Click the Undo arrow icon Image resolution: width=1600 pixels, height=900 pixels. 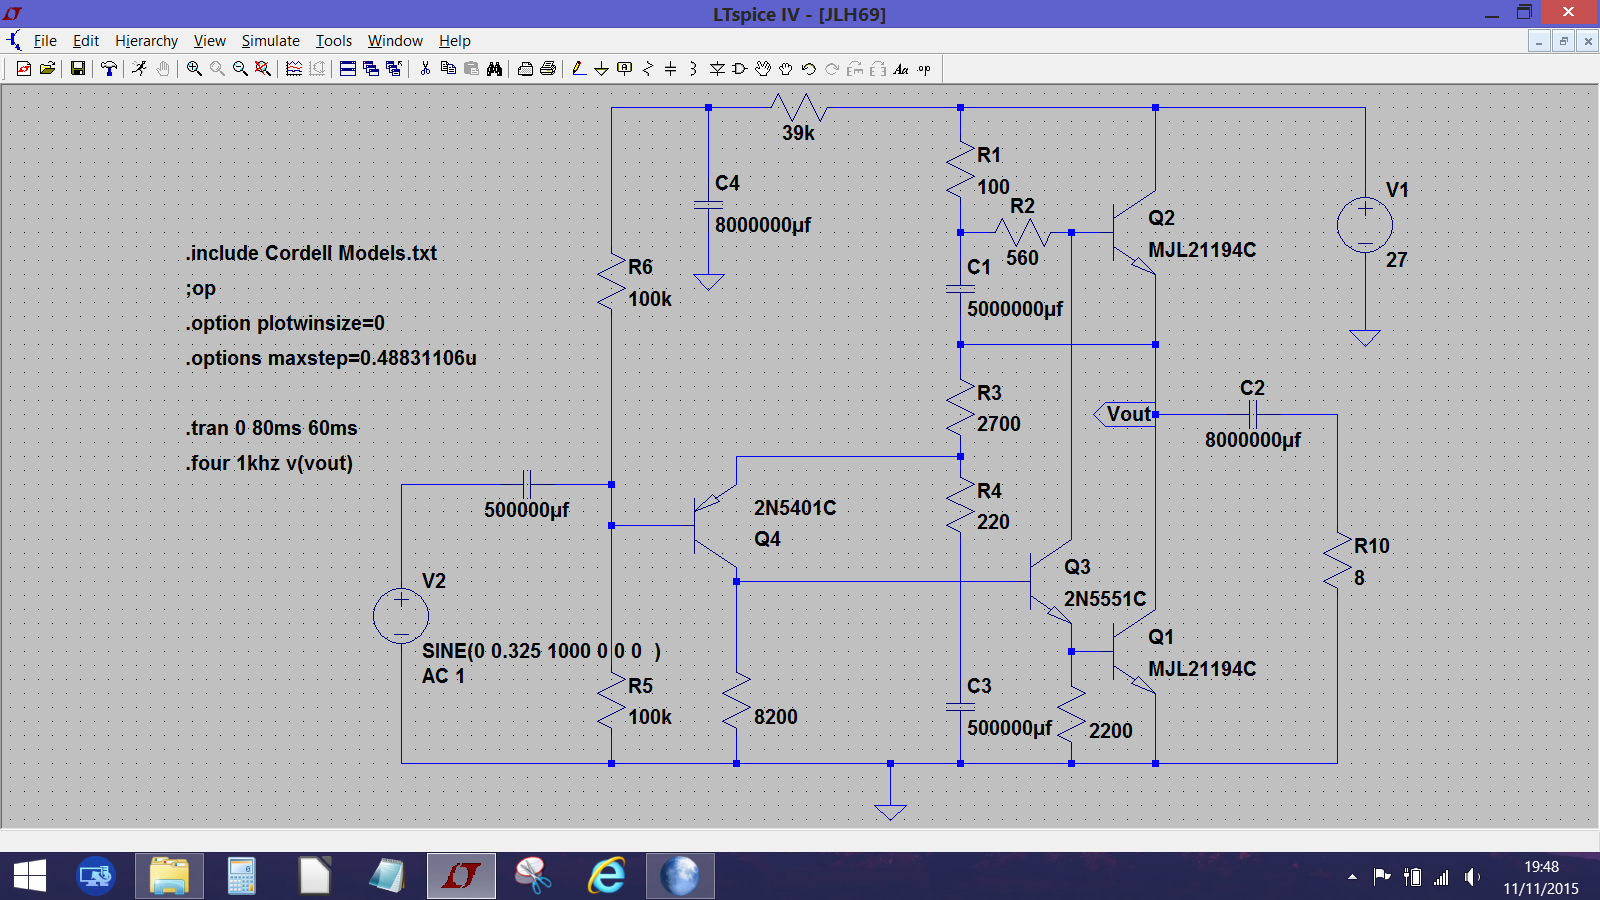coord(809,69)
